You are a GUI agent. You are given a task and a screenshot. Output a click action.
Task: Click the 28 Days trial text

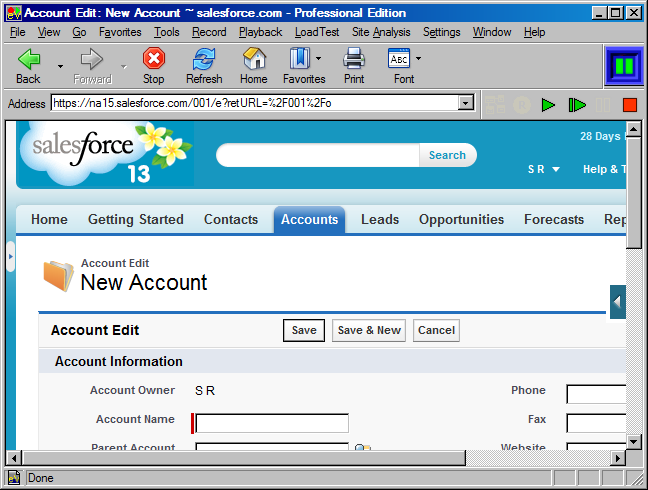click(x=603, y=136)
